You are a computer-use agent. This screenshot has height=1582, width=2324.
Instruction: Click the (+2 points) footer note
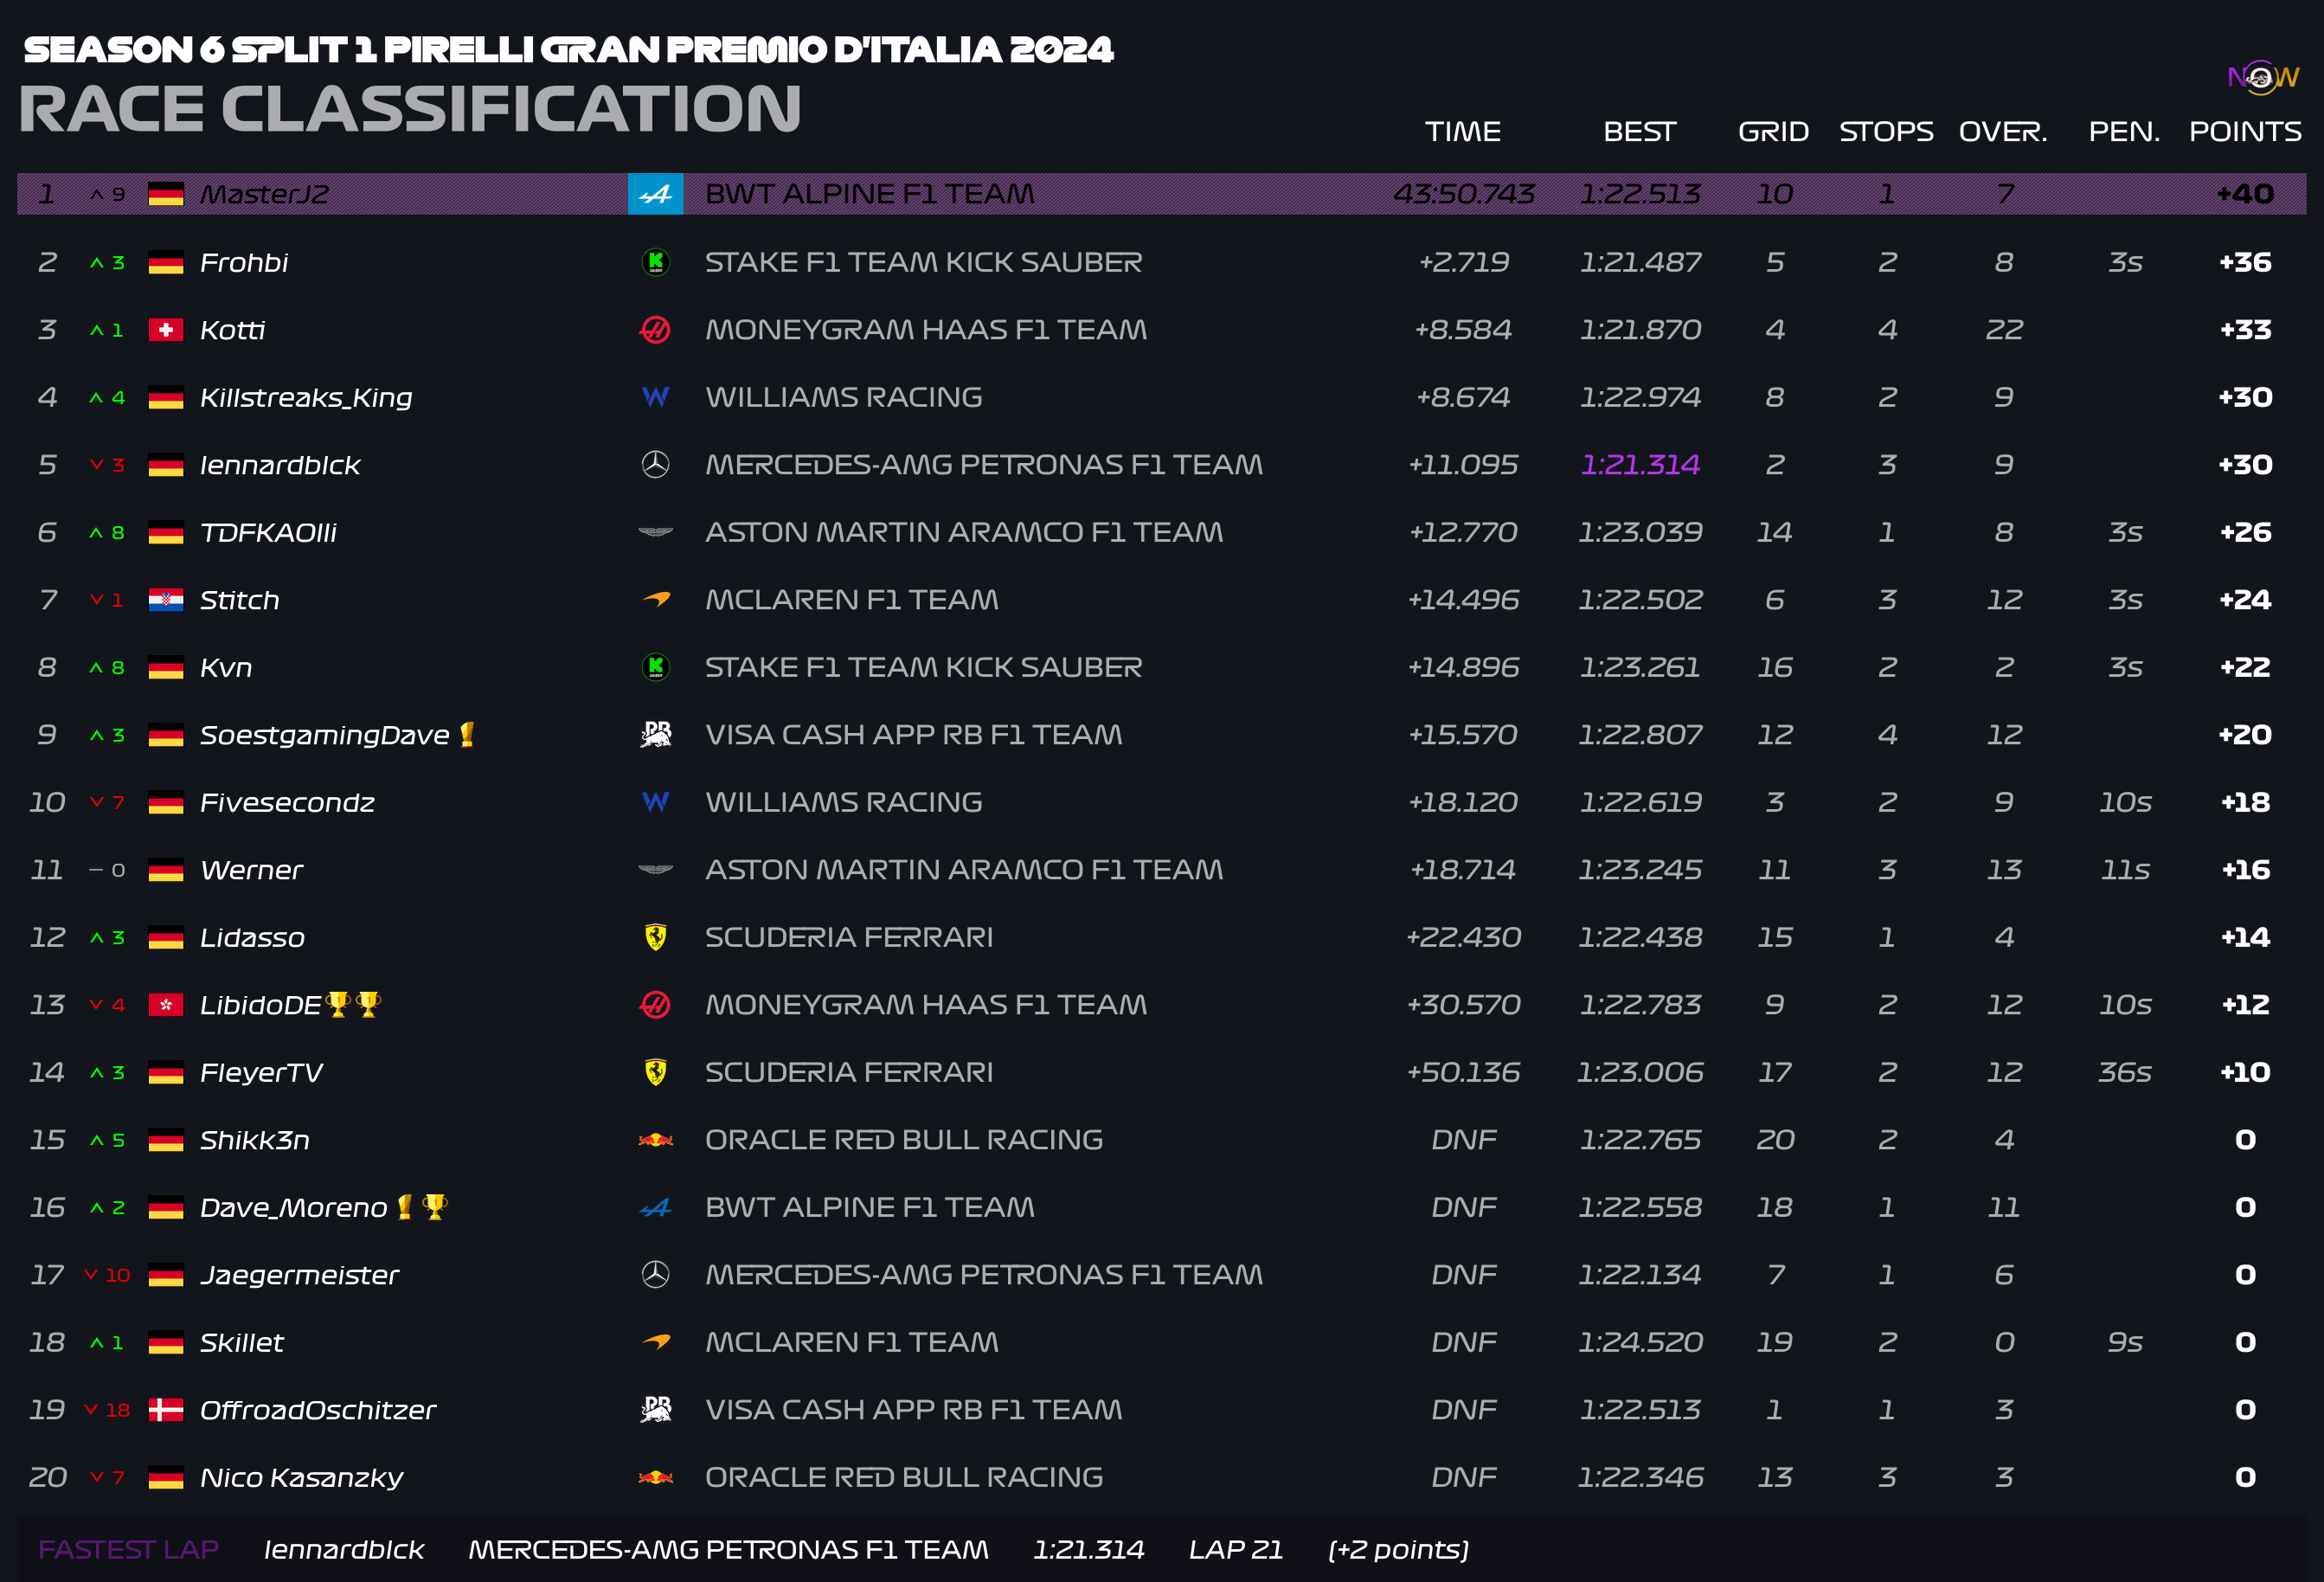[1398, 1550]
